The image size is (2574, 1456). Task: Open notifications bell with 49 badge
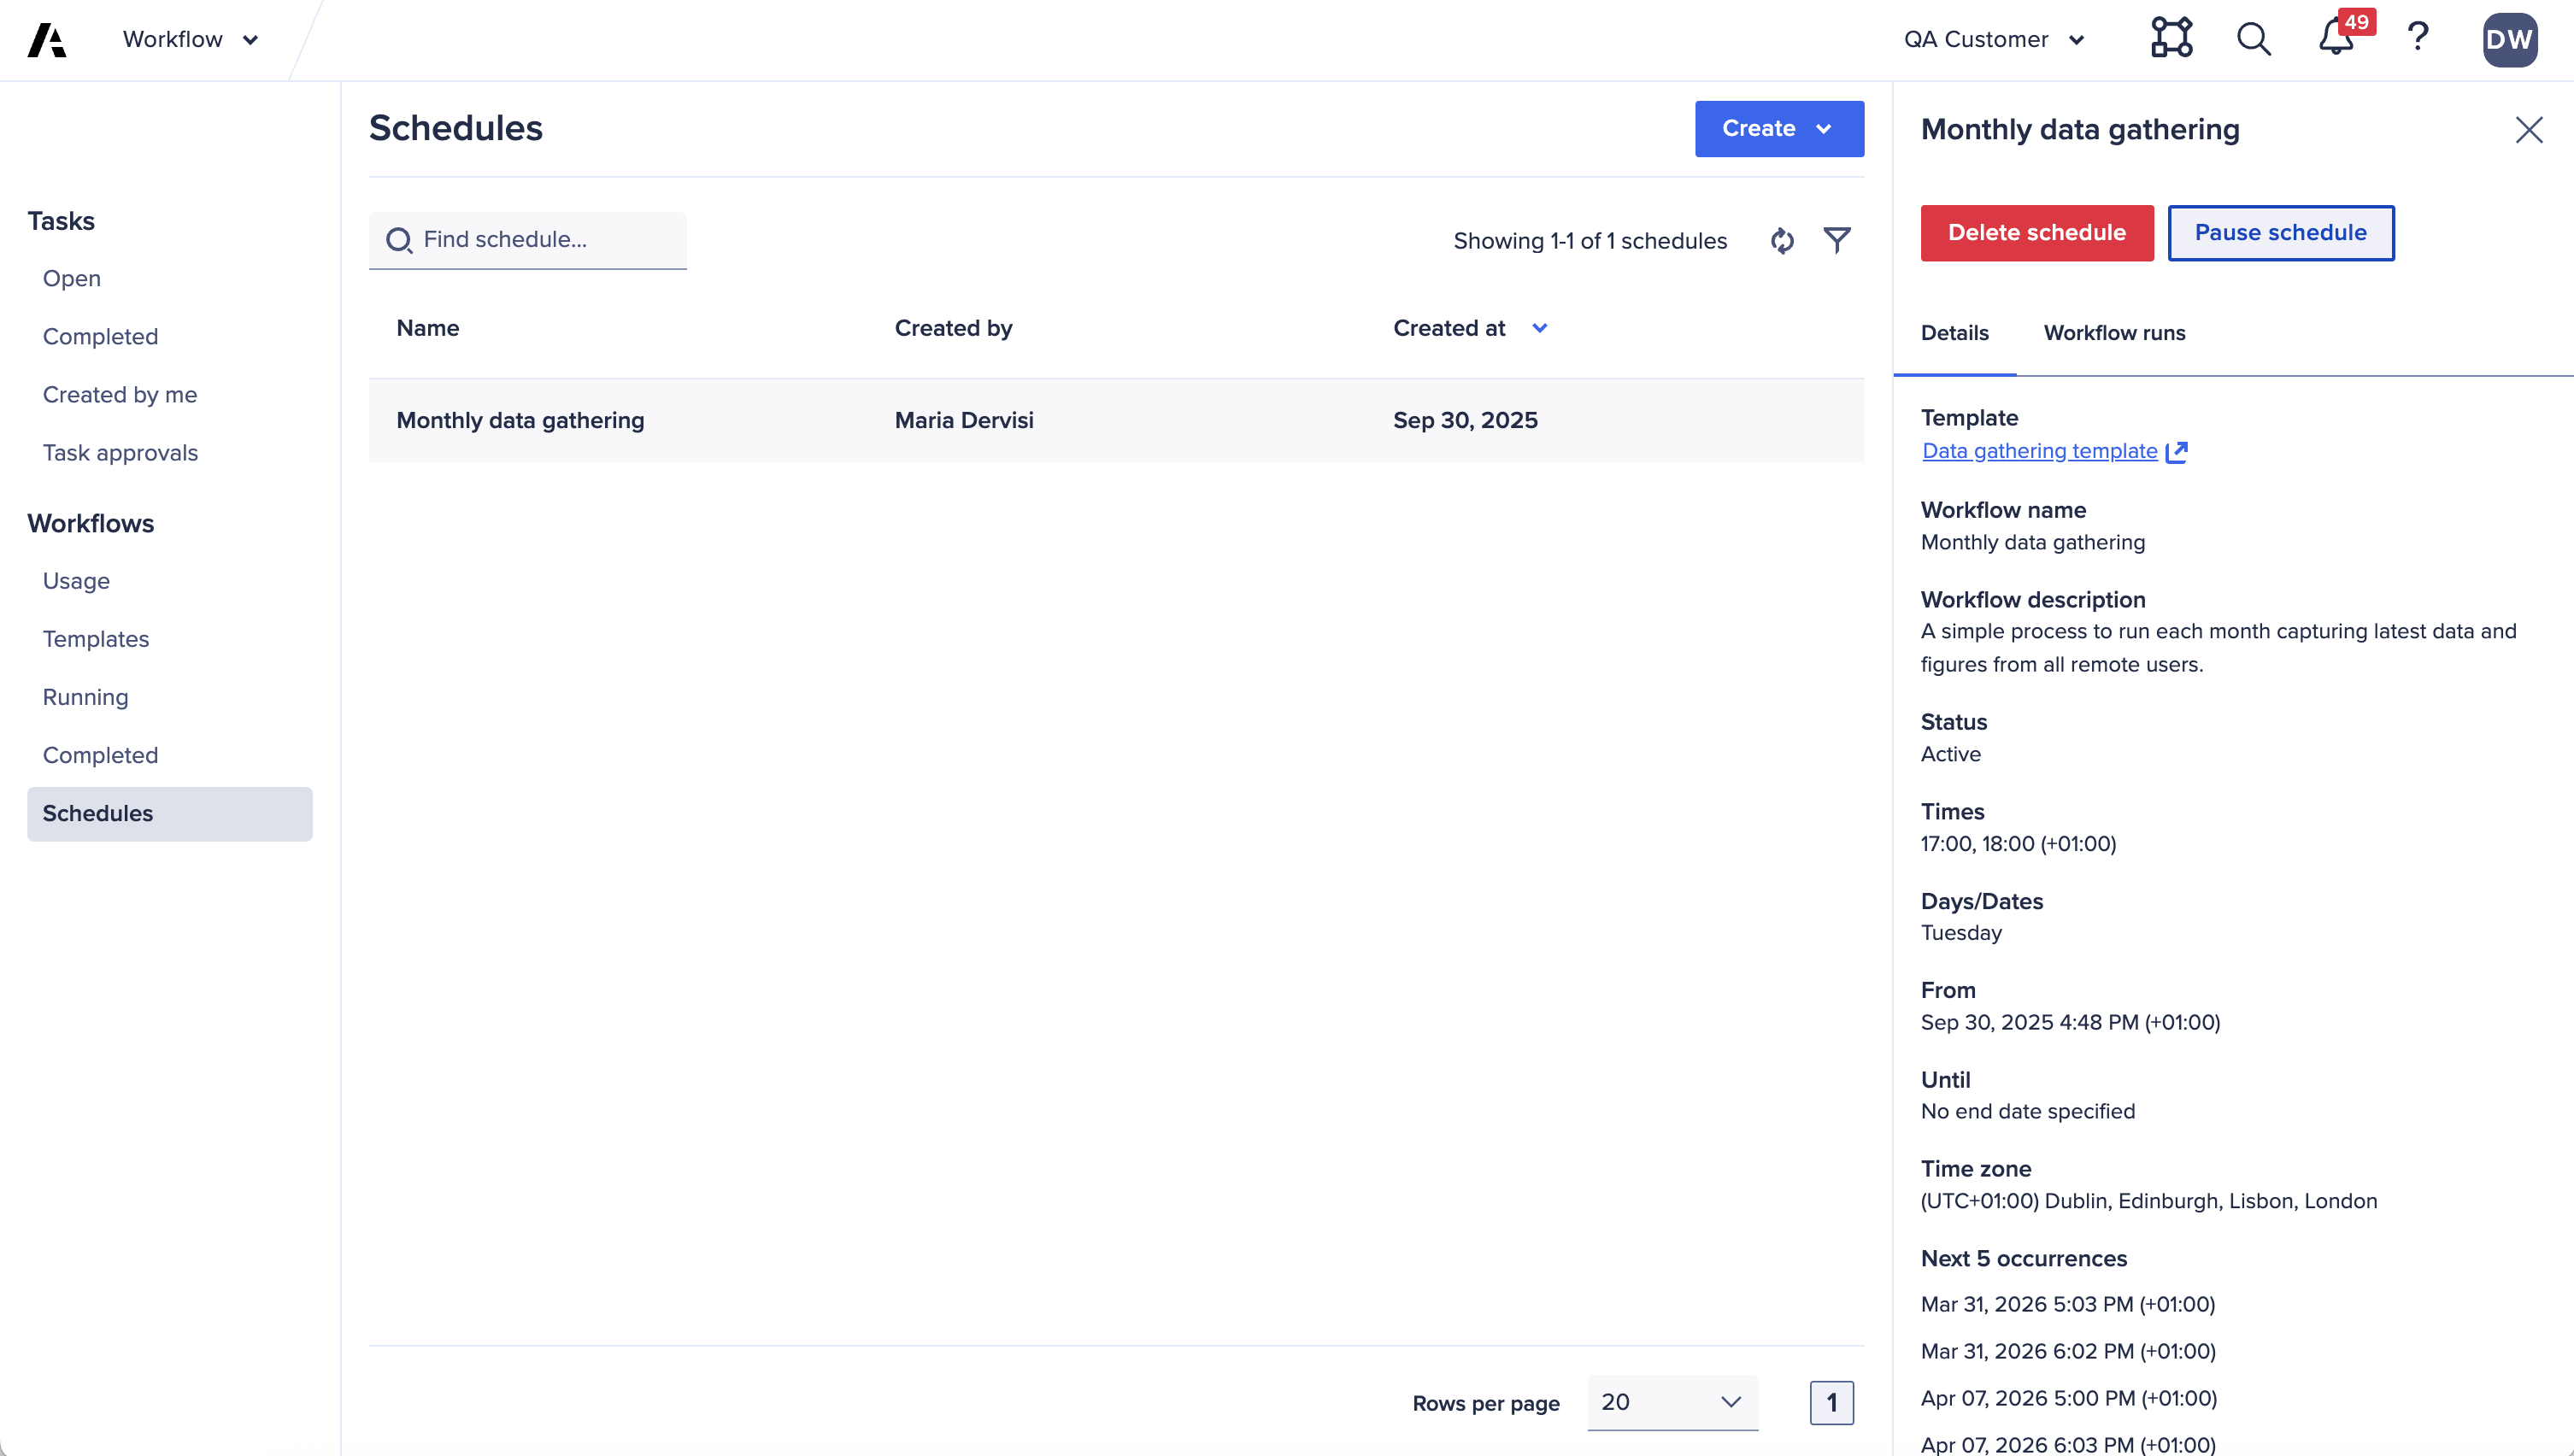(x=2336, y=38)
